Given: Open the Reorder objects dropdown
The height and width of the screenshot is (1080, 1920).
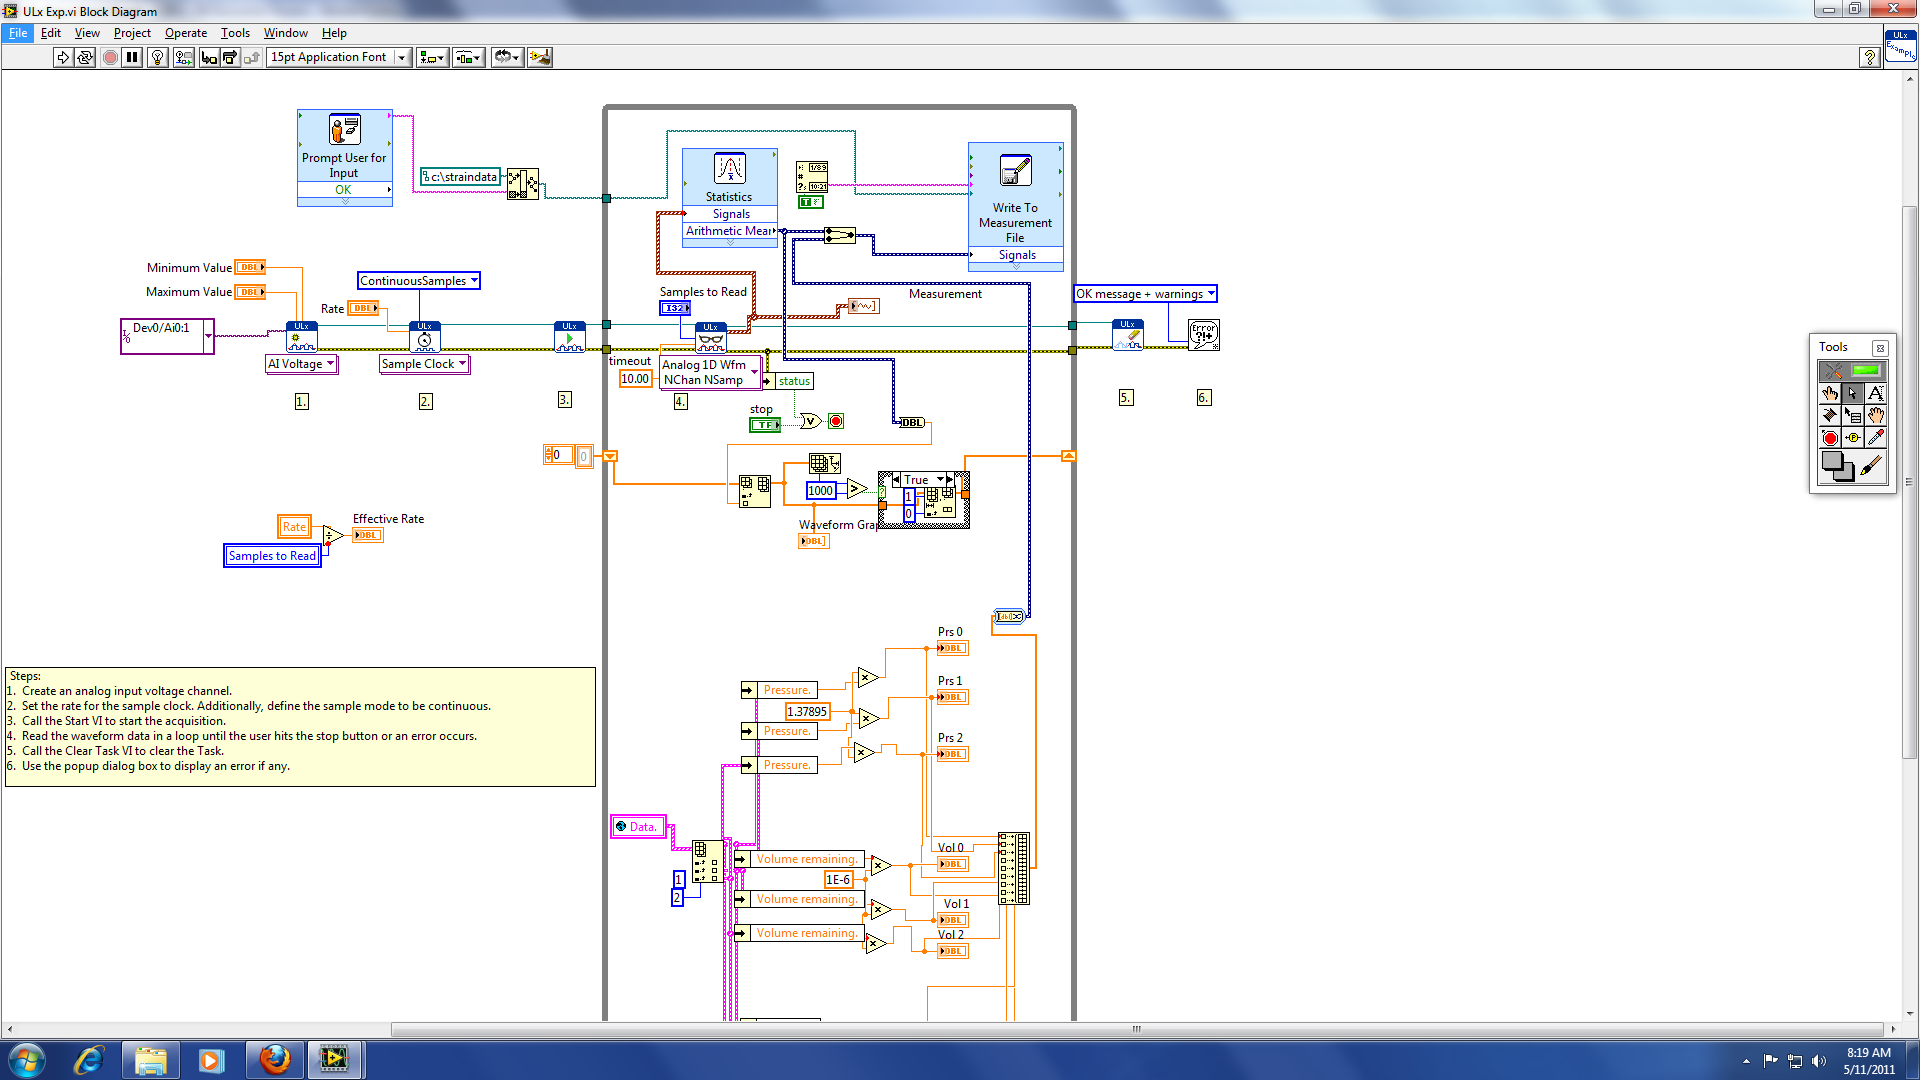Looking at the screenshot, I should click(x=507, y=57).
